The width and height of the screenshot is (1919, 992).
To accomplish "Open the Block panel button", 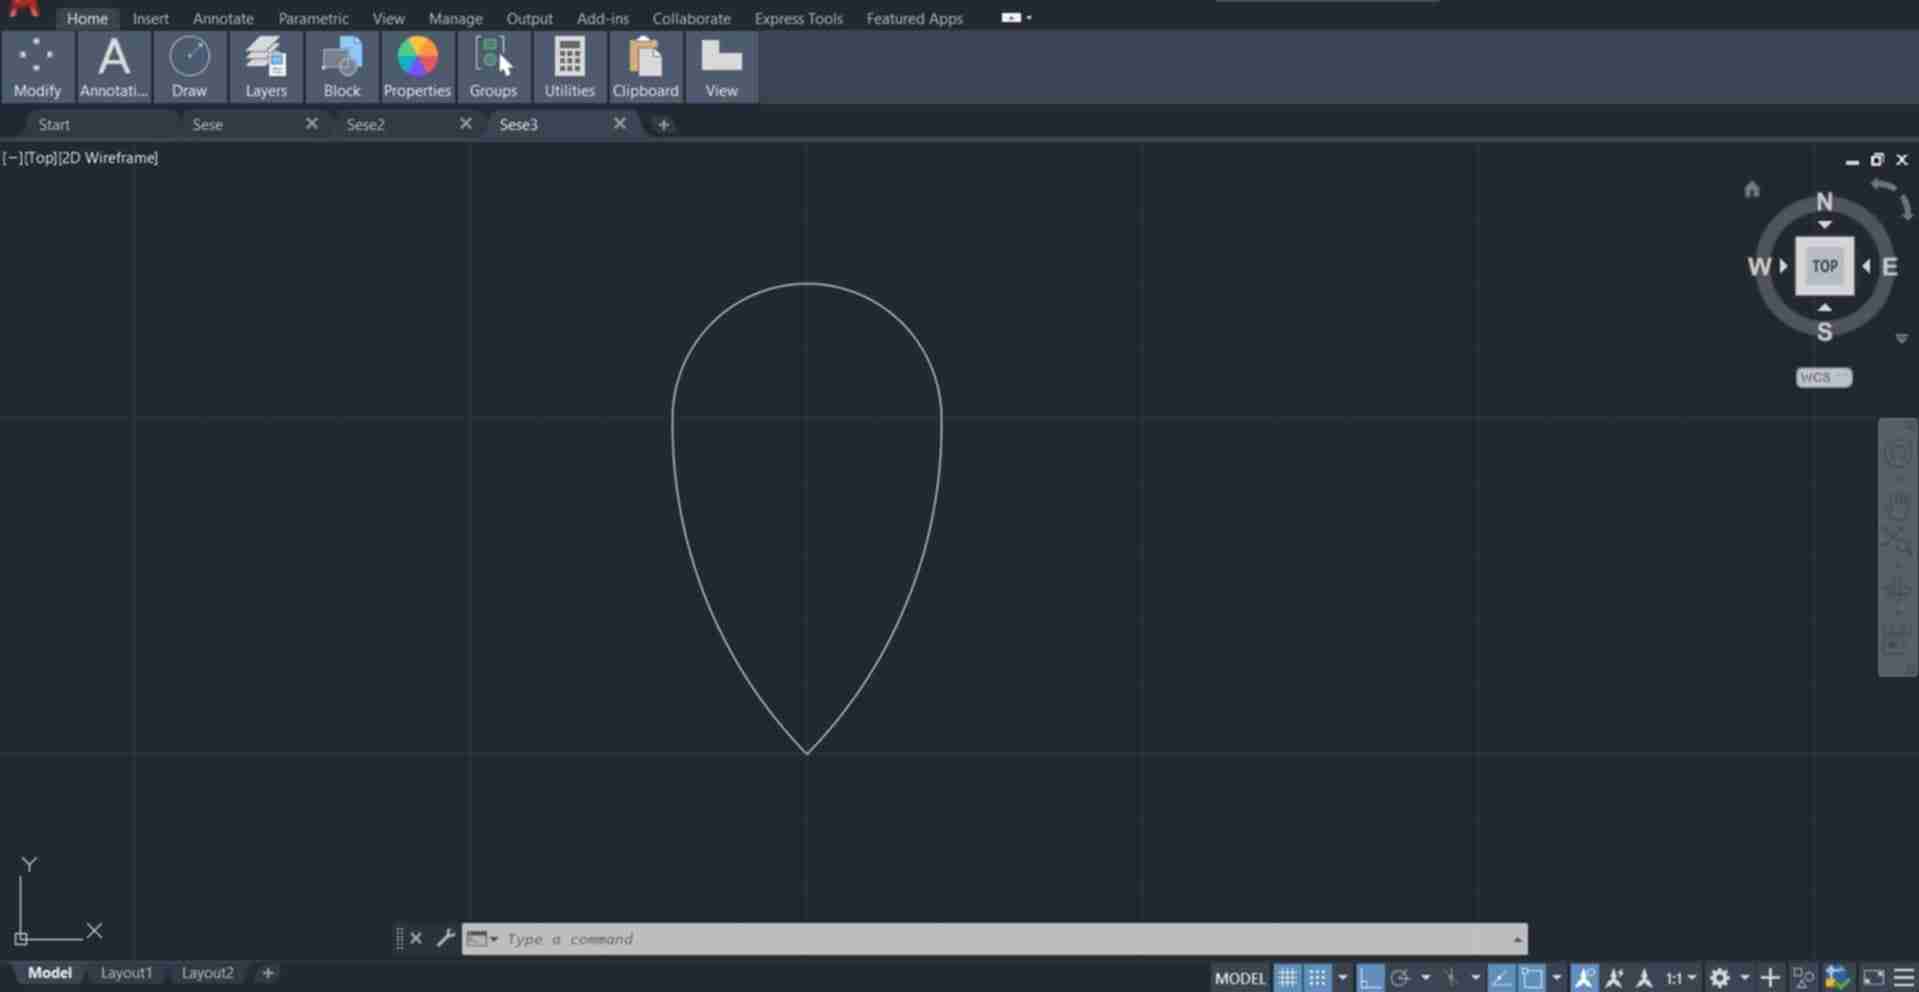I will [x=342, y=67].
